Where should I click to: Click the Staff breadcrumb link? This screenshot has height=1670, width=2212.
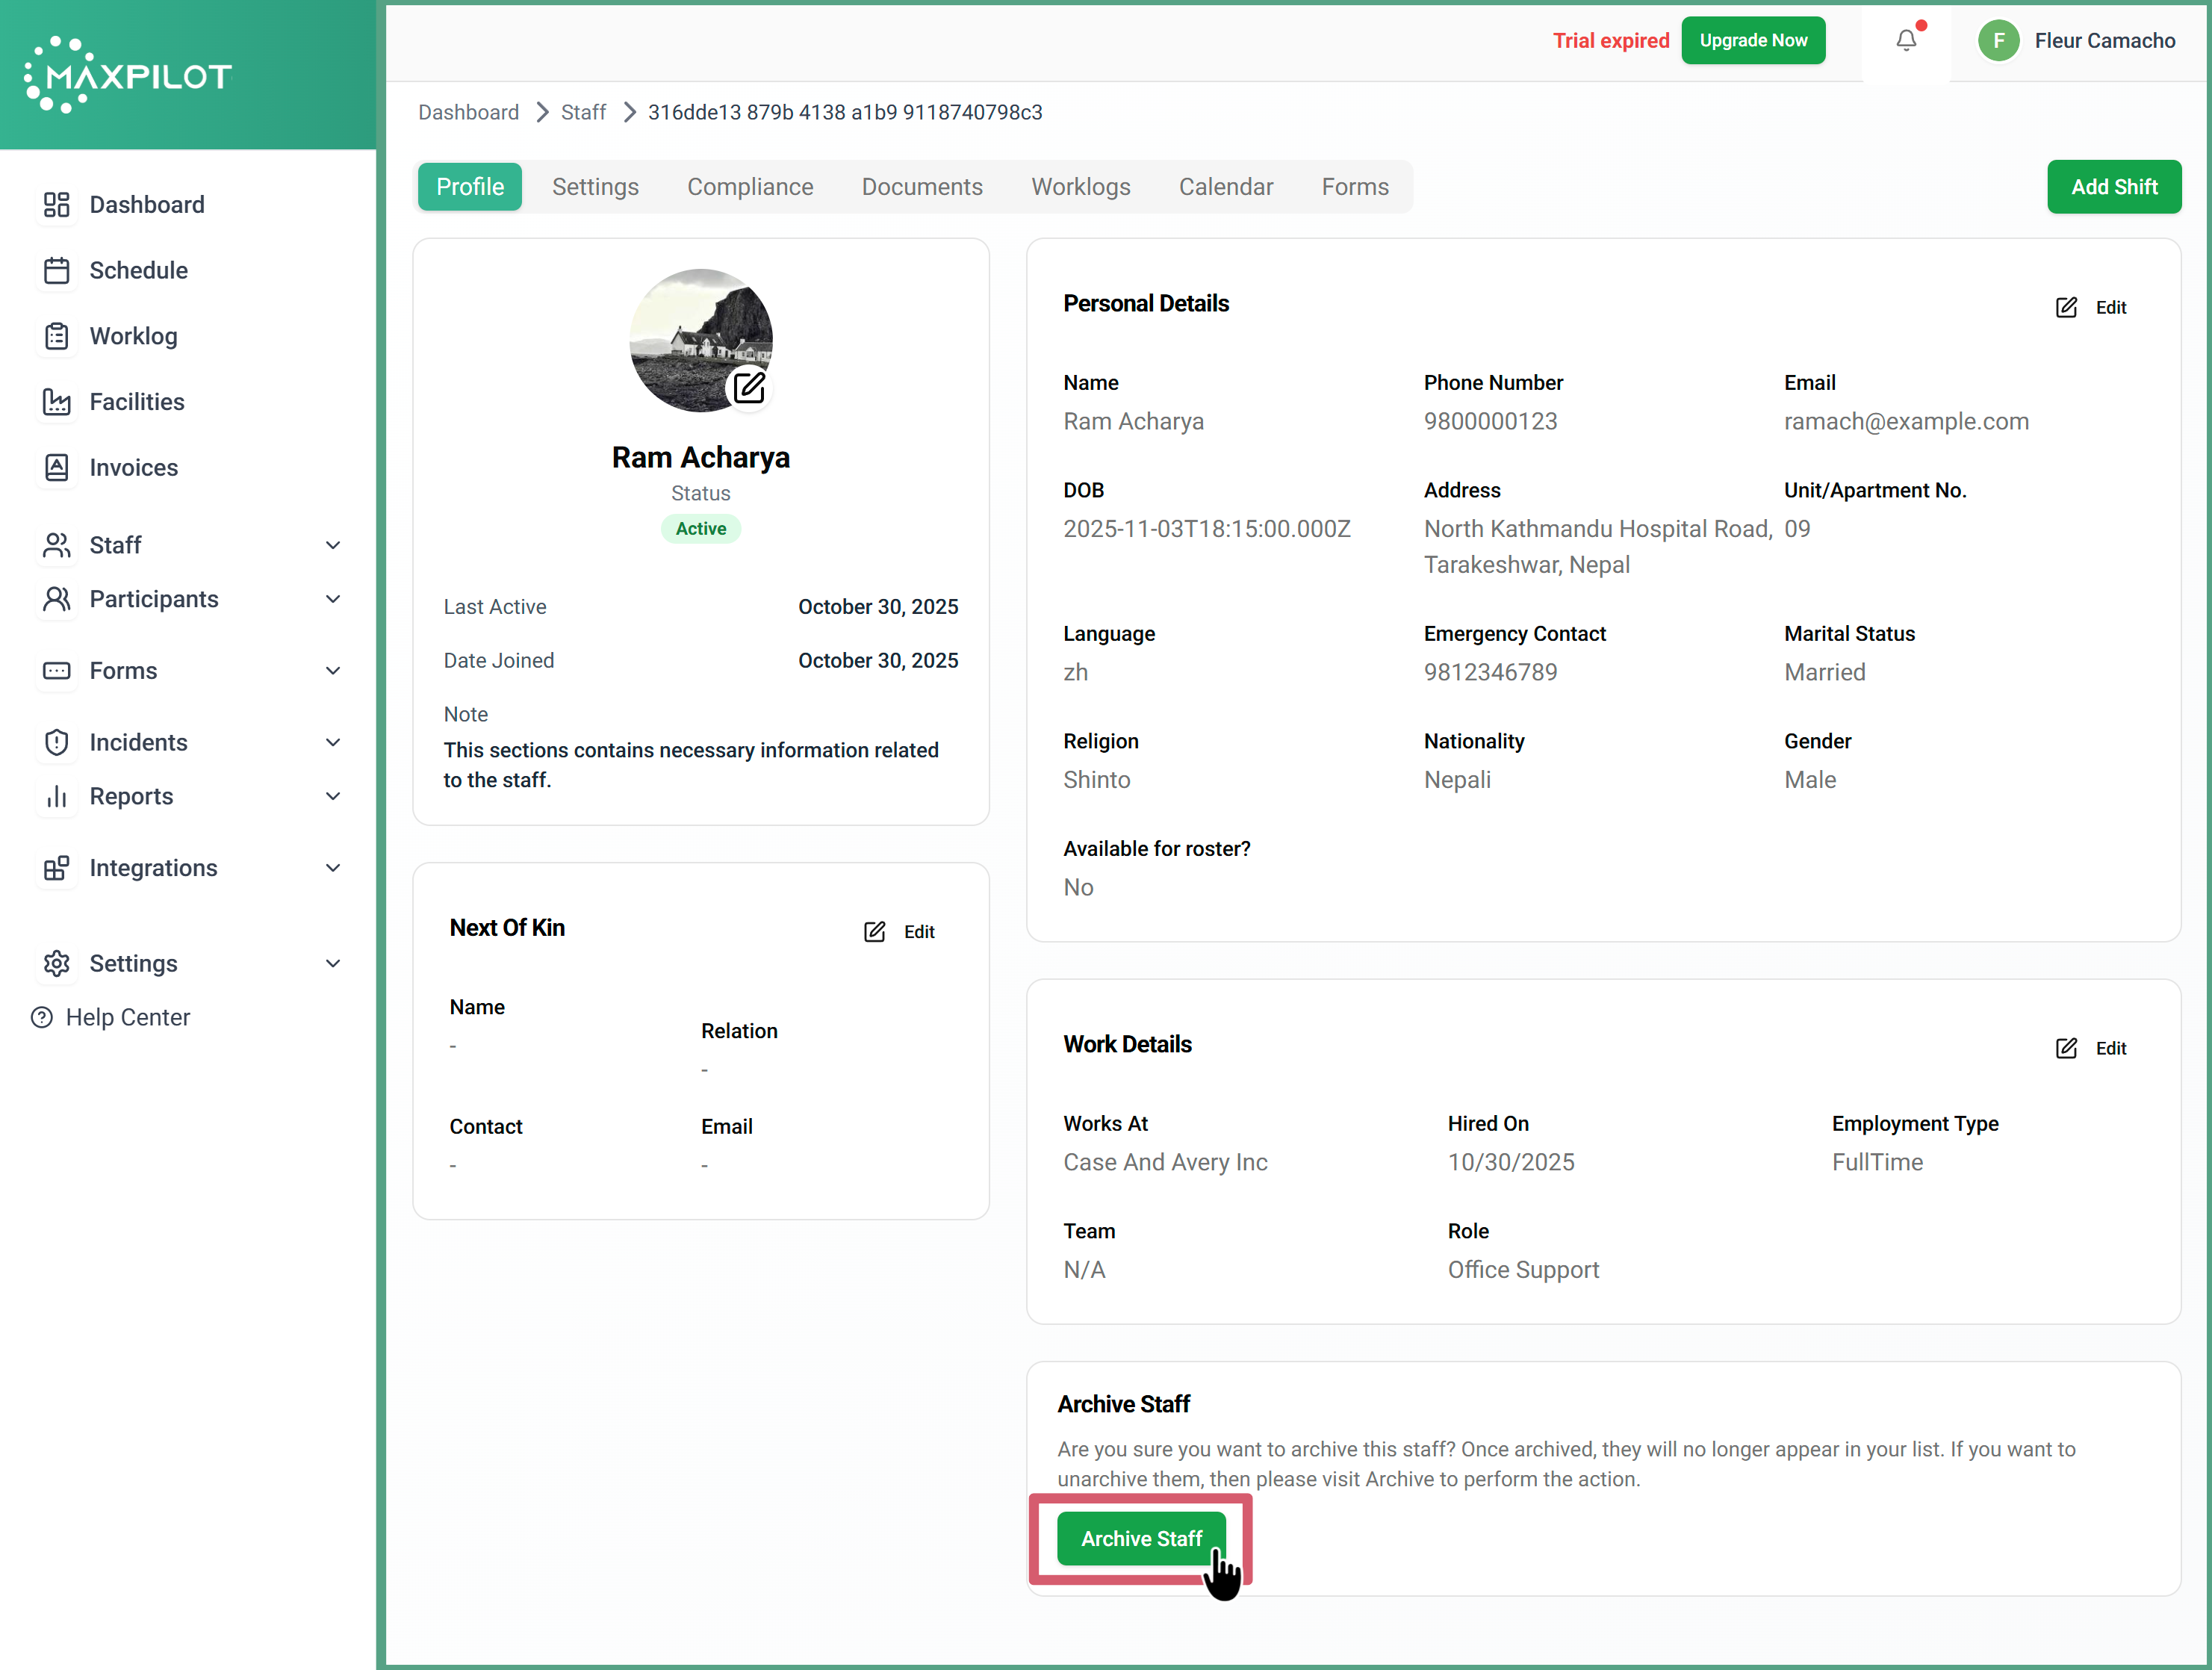point(583,112)
